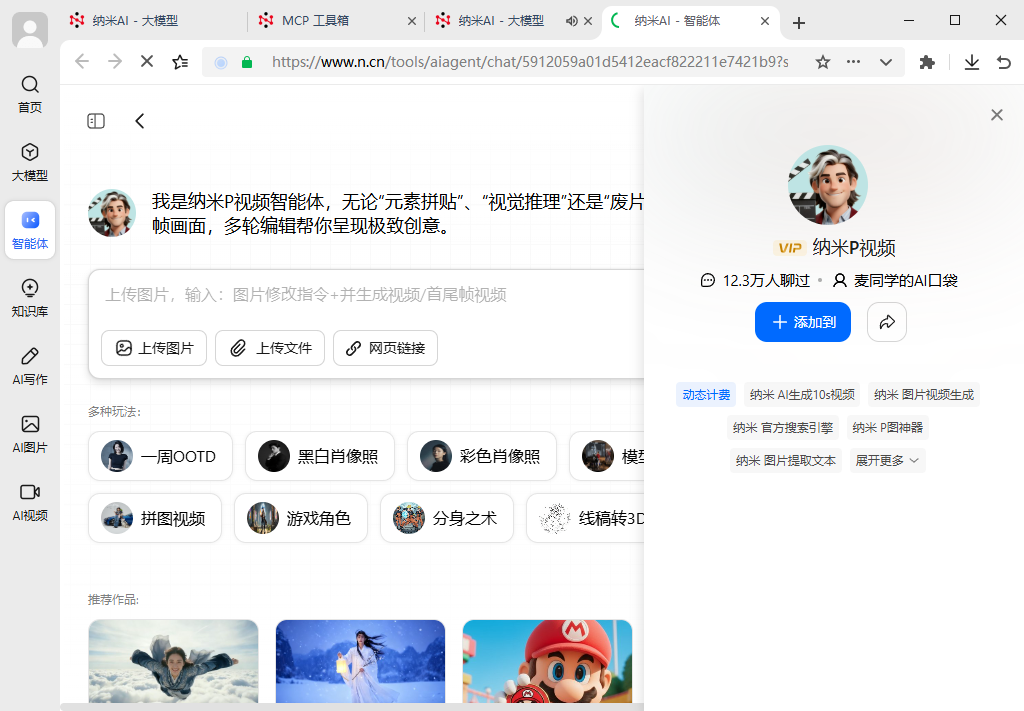The height and width of the screenshot is (711, 1024).
Task: Open the three-dot menu in address bar
Action: click(854, 62)
